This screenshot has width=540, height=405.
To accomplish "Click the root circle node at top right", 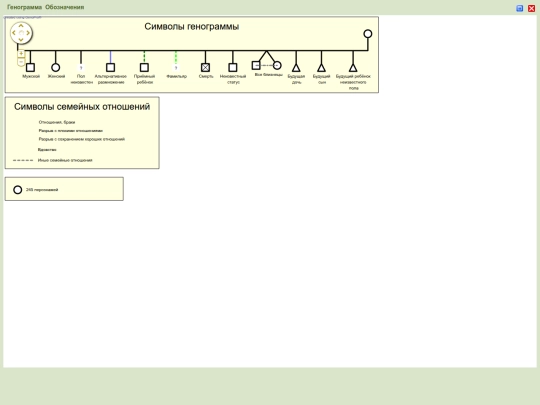I will pyautogui.click(x=368, y=34).
